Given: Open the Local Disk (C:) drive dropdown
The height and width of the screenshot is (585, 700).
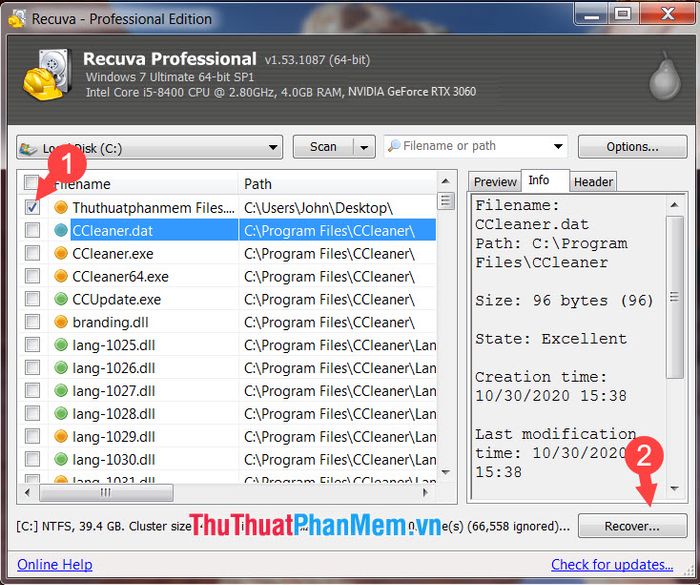Looking at the screenshot, I should click(x=150, y=147).
